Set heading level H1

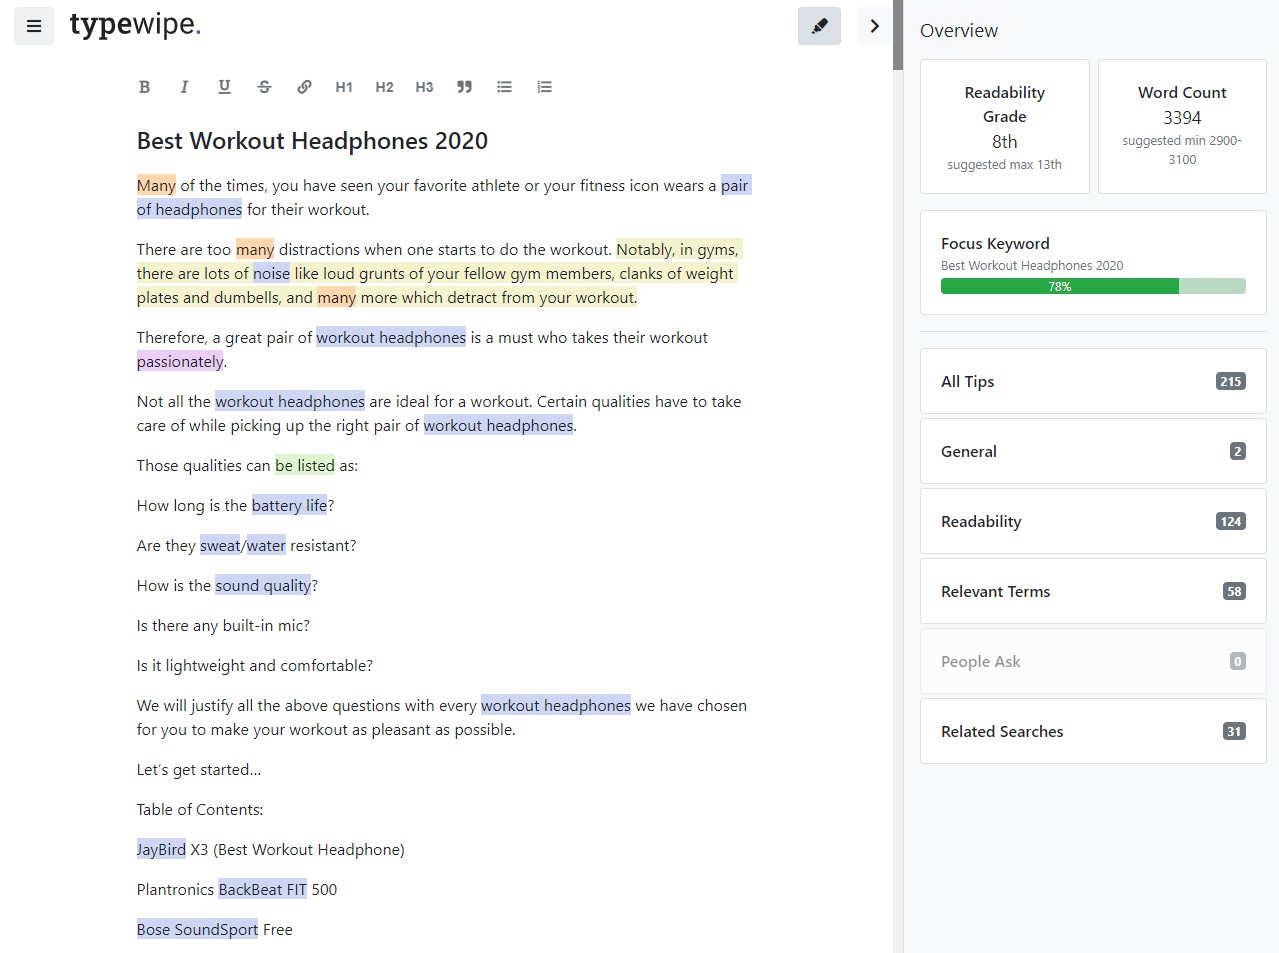pos(344,87)
